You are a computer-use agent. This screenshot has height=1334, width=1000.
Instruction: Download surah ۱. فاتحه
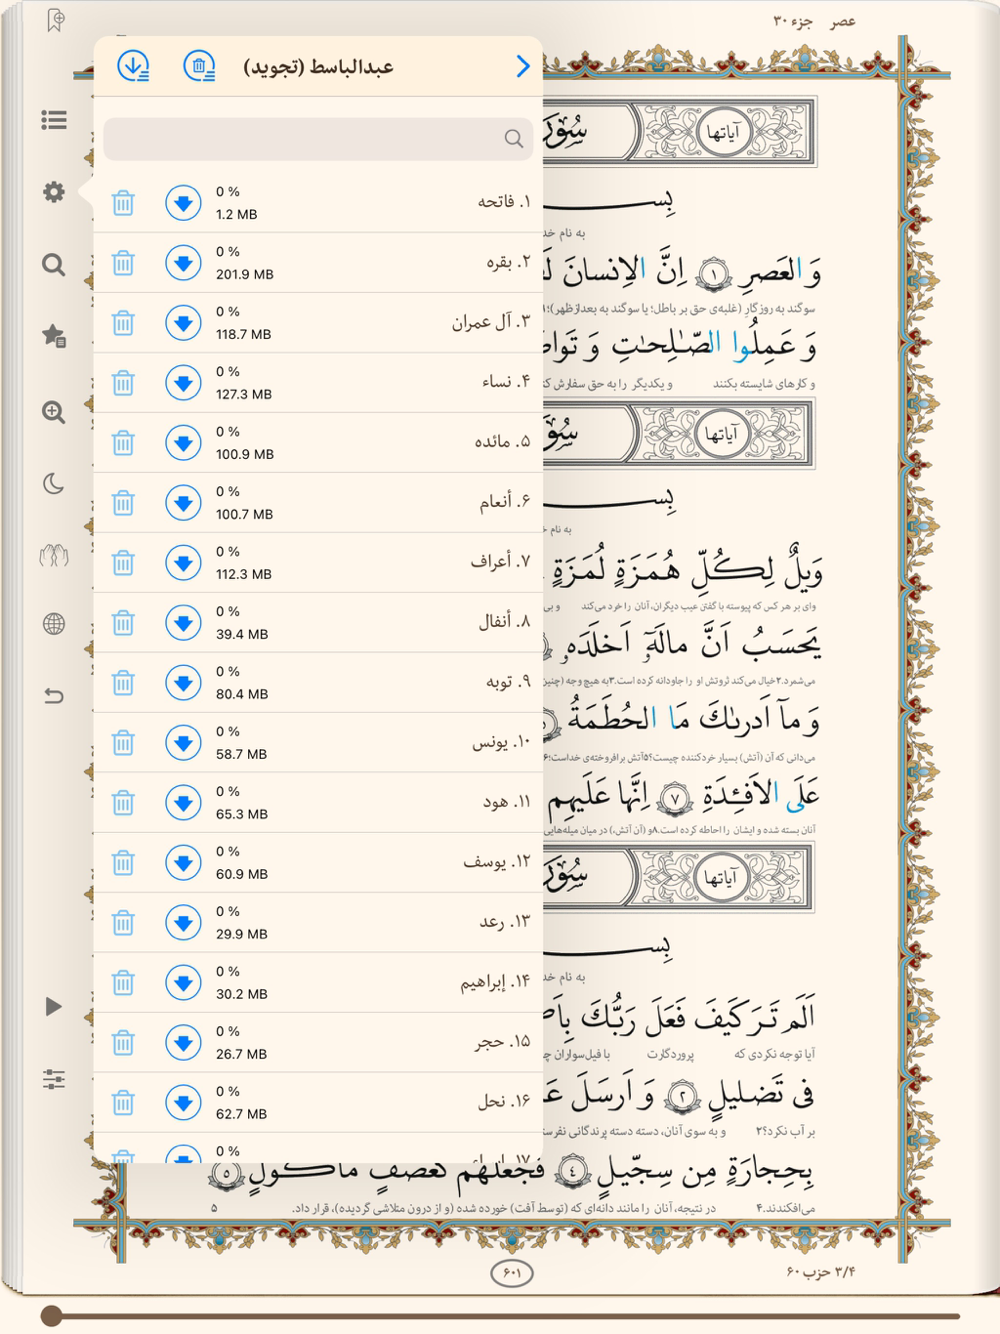pyautogui.click(x=183, y=203)
